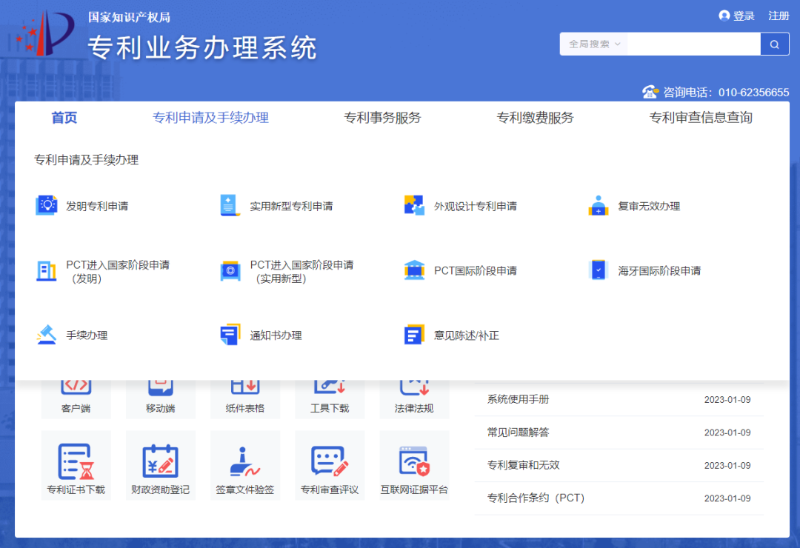
Task: Open the 意见陈述/补正 icon
Action: click(414, 335)
